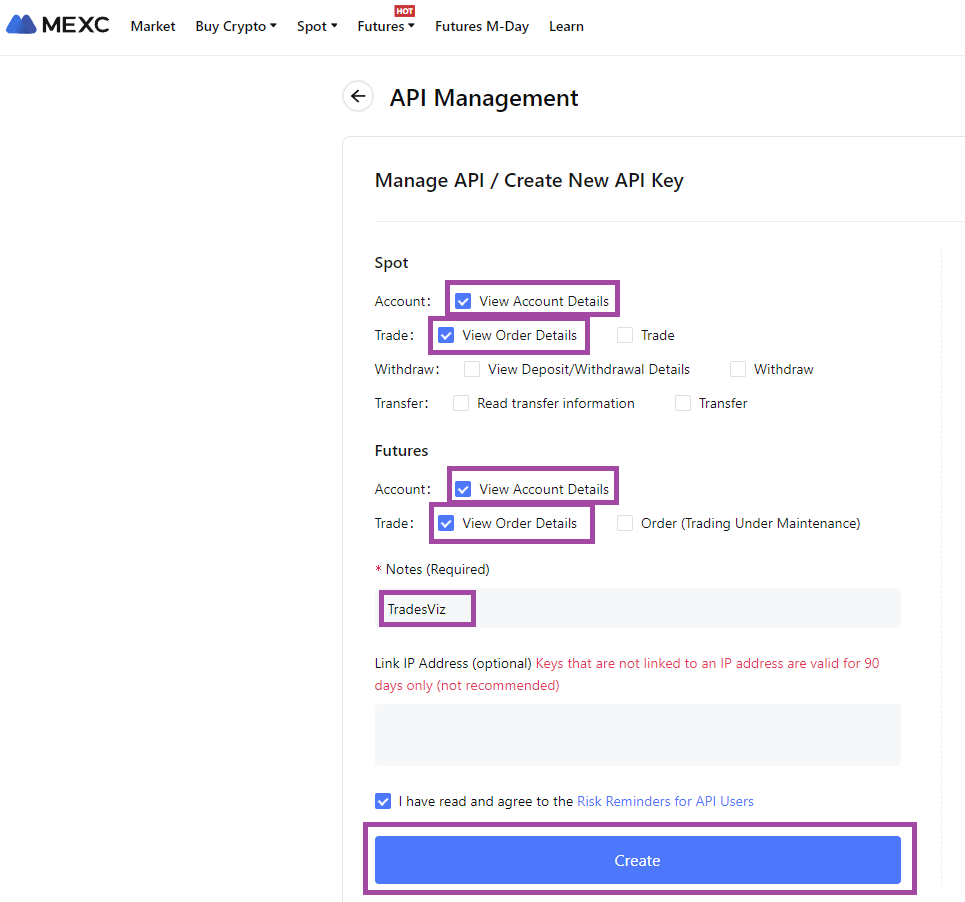Open Risk Reminders for API Users link
Image resolution: width=965 pixels, height=902 pixels.
(x=665, y=801)
